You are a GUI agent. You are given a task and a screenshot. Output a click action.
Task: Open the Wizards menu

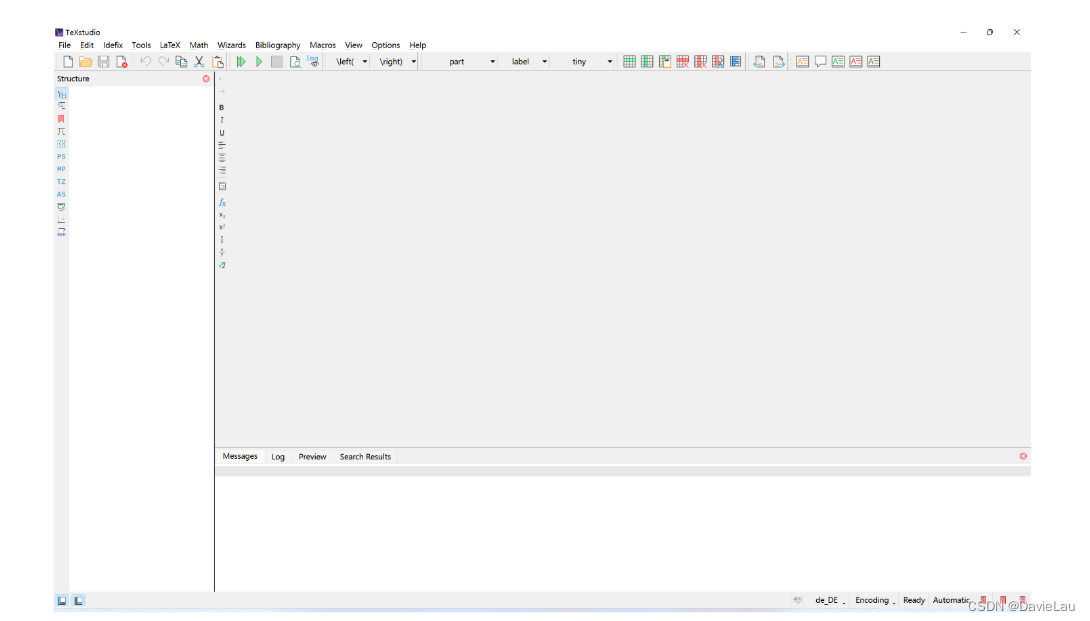point(231,44)
